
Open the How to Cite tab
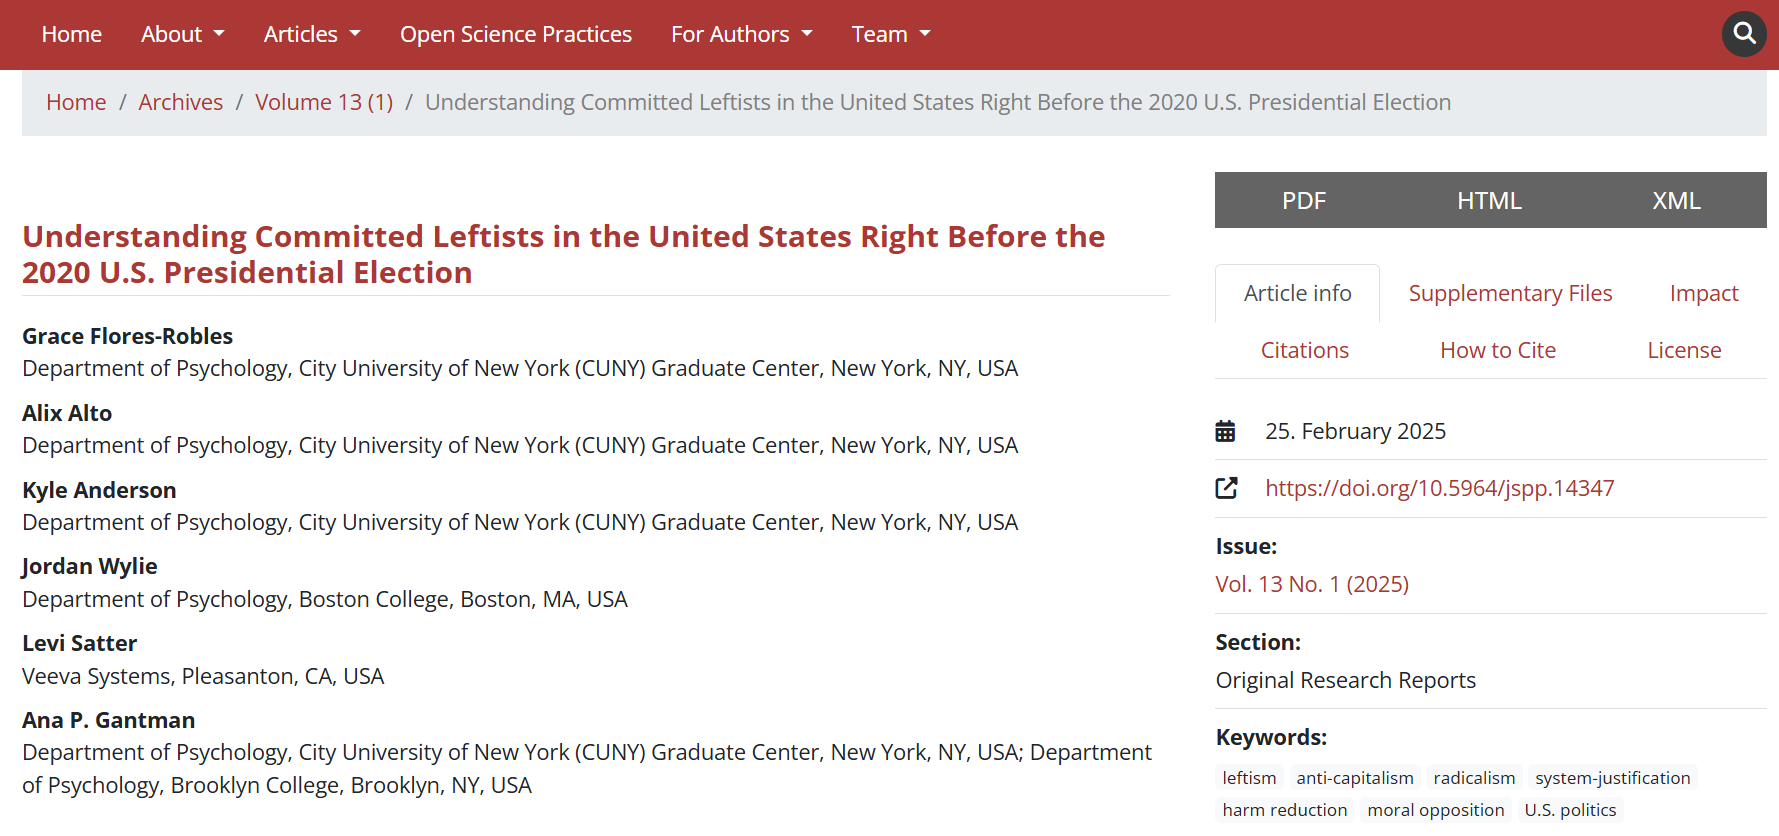tap(1497, 350)
